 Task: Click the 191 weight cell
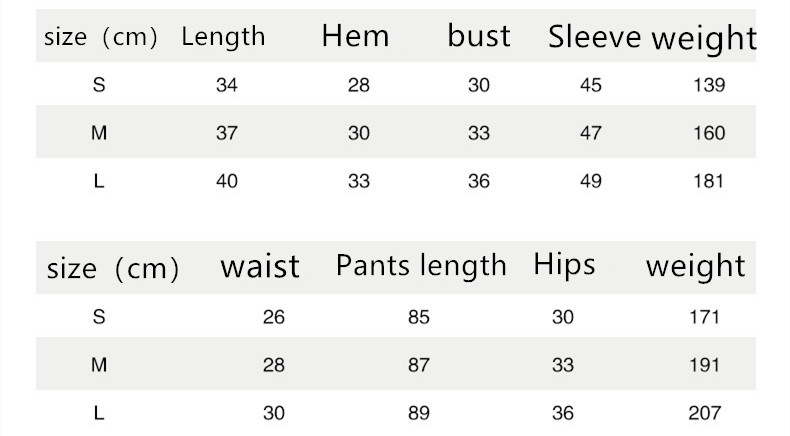coord(704,365)
